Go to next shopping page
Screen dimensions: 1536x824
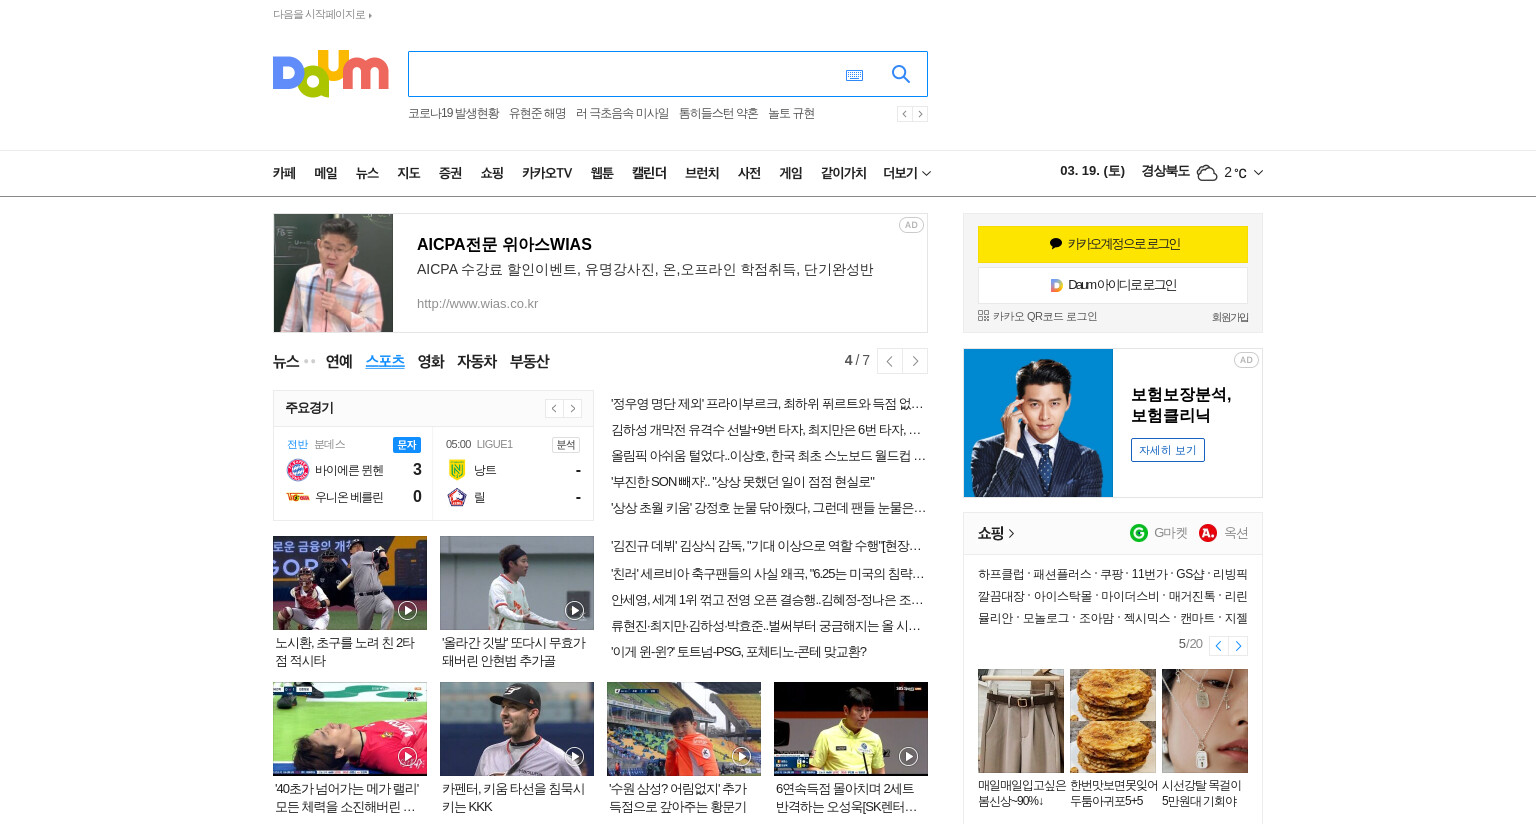(x=1238, y=646)
